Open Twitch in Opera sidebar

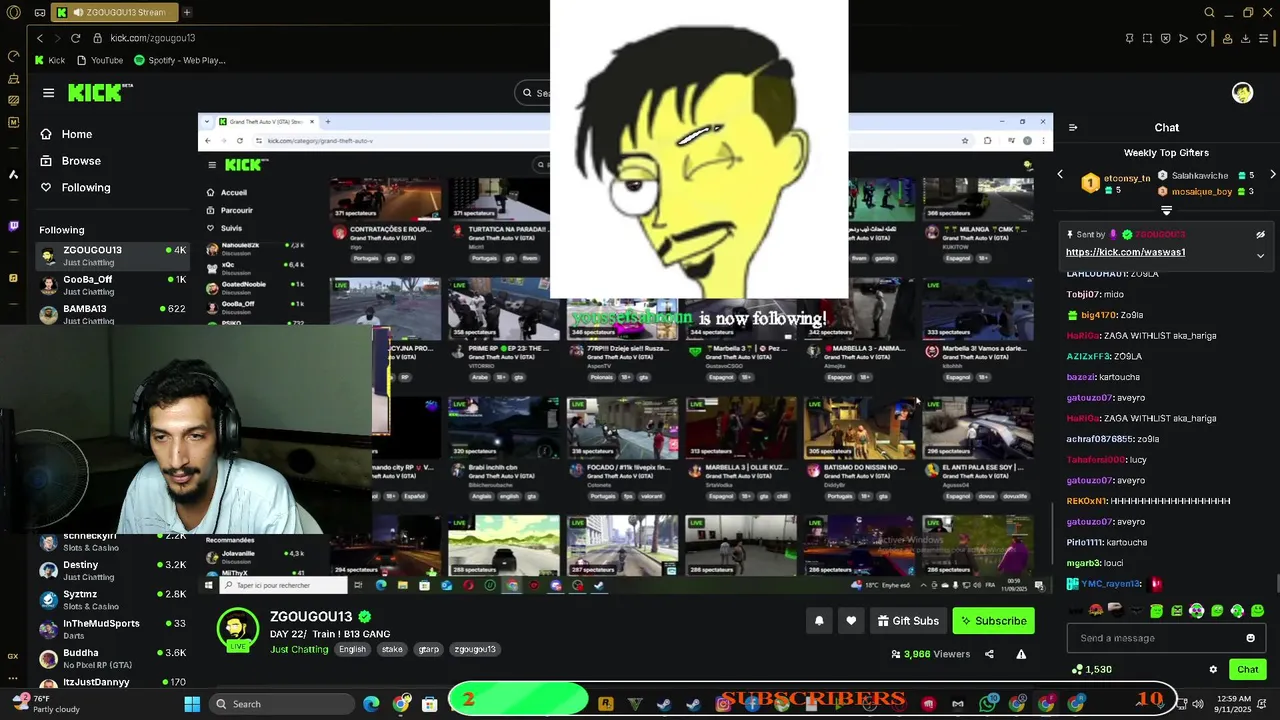point(13,226)
